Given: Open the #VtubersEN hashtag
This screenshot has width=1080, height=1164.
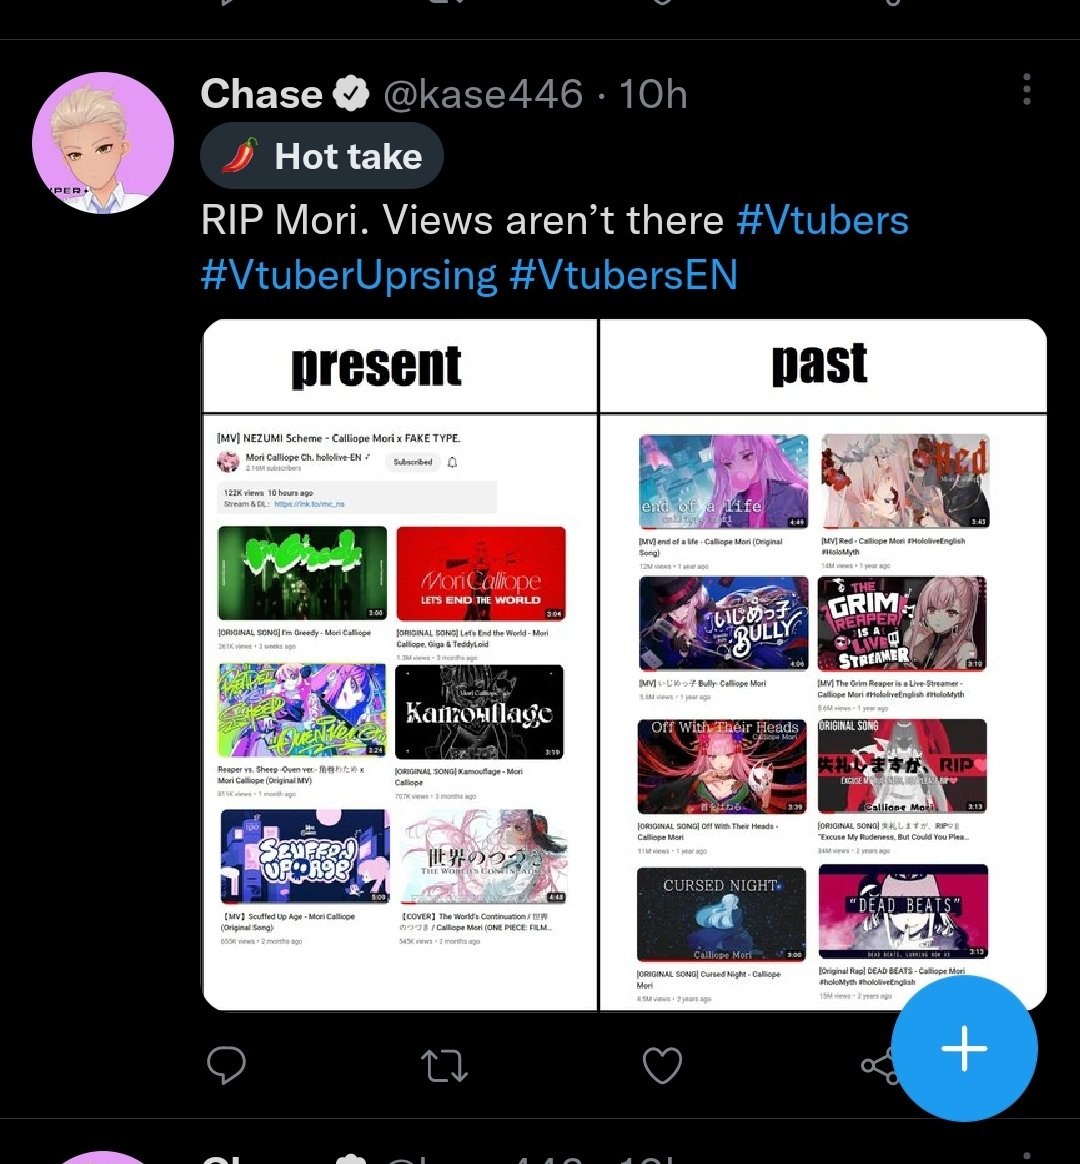Looking at the screenshot, I should [x=624, y=275].
